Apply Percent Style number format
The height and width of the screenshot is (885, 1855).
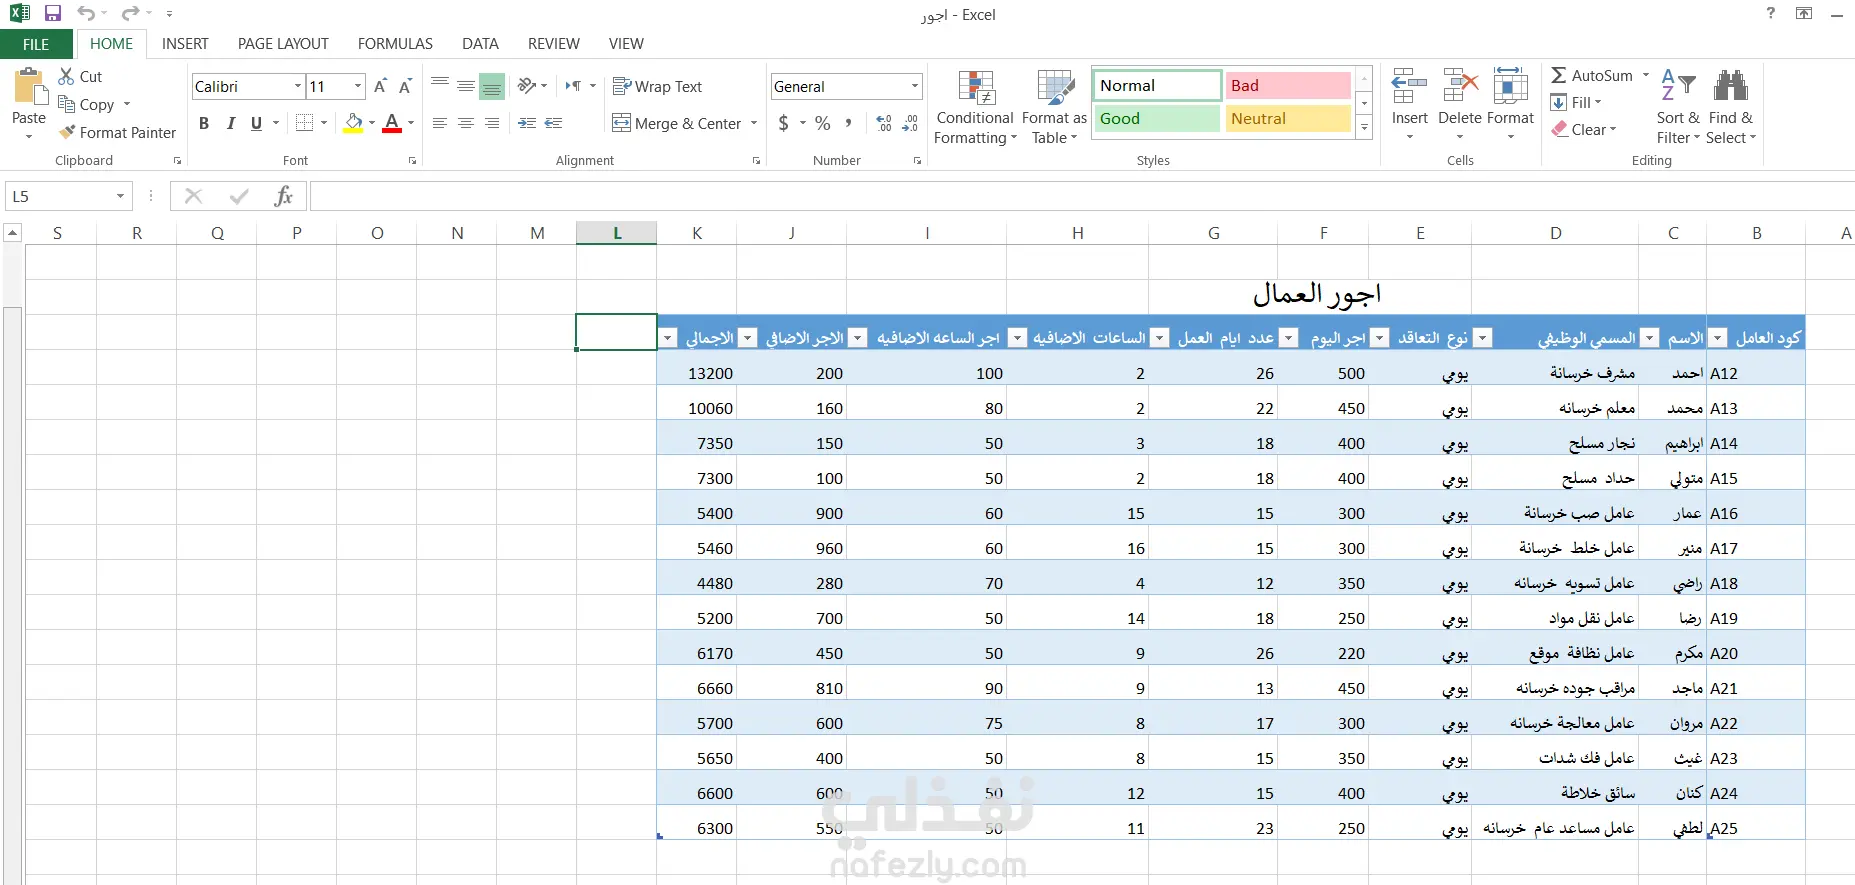pos(822,123)
